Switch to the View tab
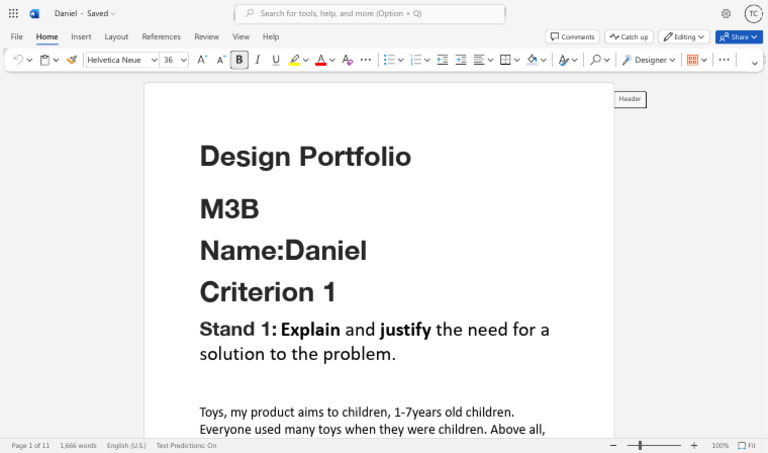This screenshot has height=453, width=768. [240, 37]
